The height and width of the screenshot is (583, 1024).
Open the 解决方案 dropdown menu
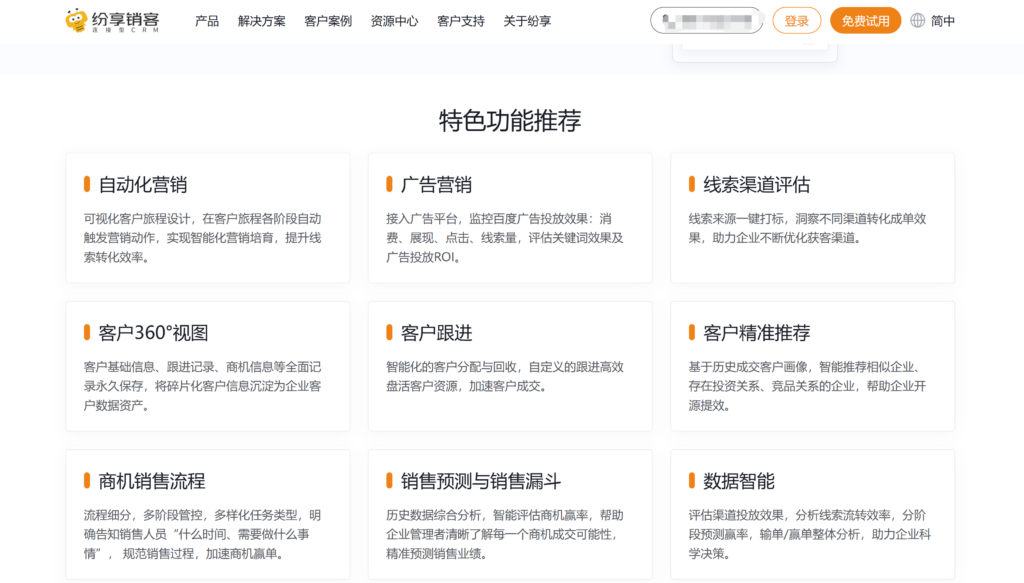260,20
